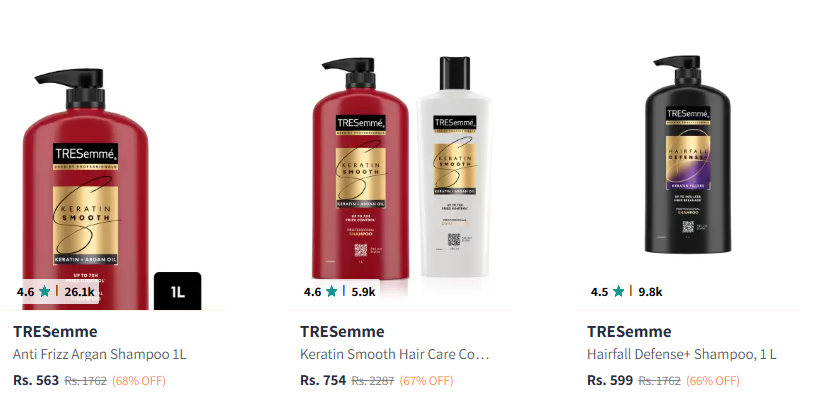The image size is (836, 417).
Task: Click TRESemme brand above Anti Frizz Argan
Action: coord(55,332)
